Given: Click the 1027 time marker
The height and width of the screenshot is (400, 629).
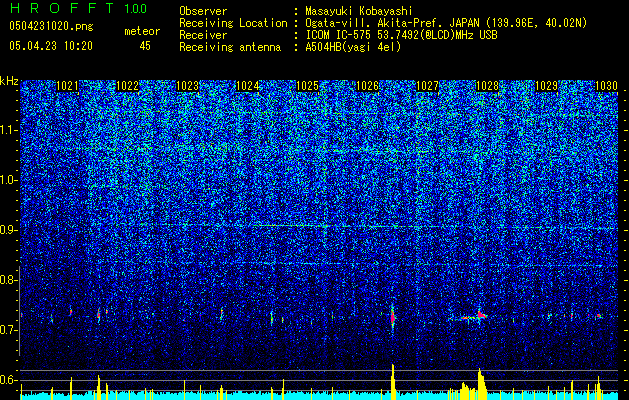Looking at the screenshot, I should [427, 86].
